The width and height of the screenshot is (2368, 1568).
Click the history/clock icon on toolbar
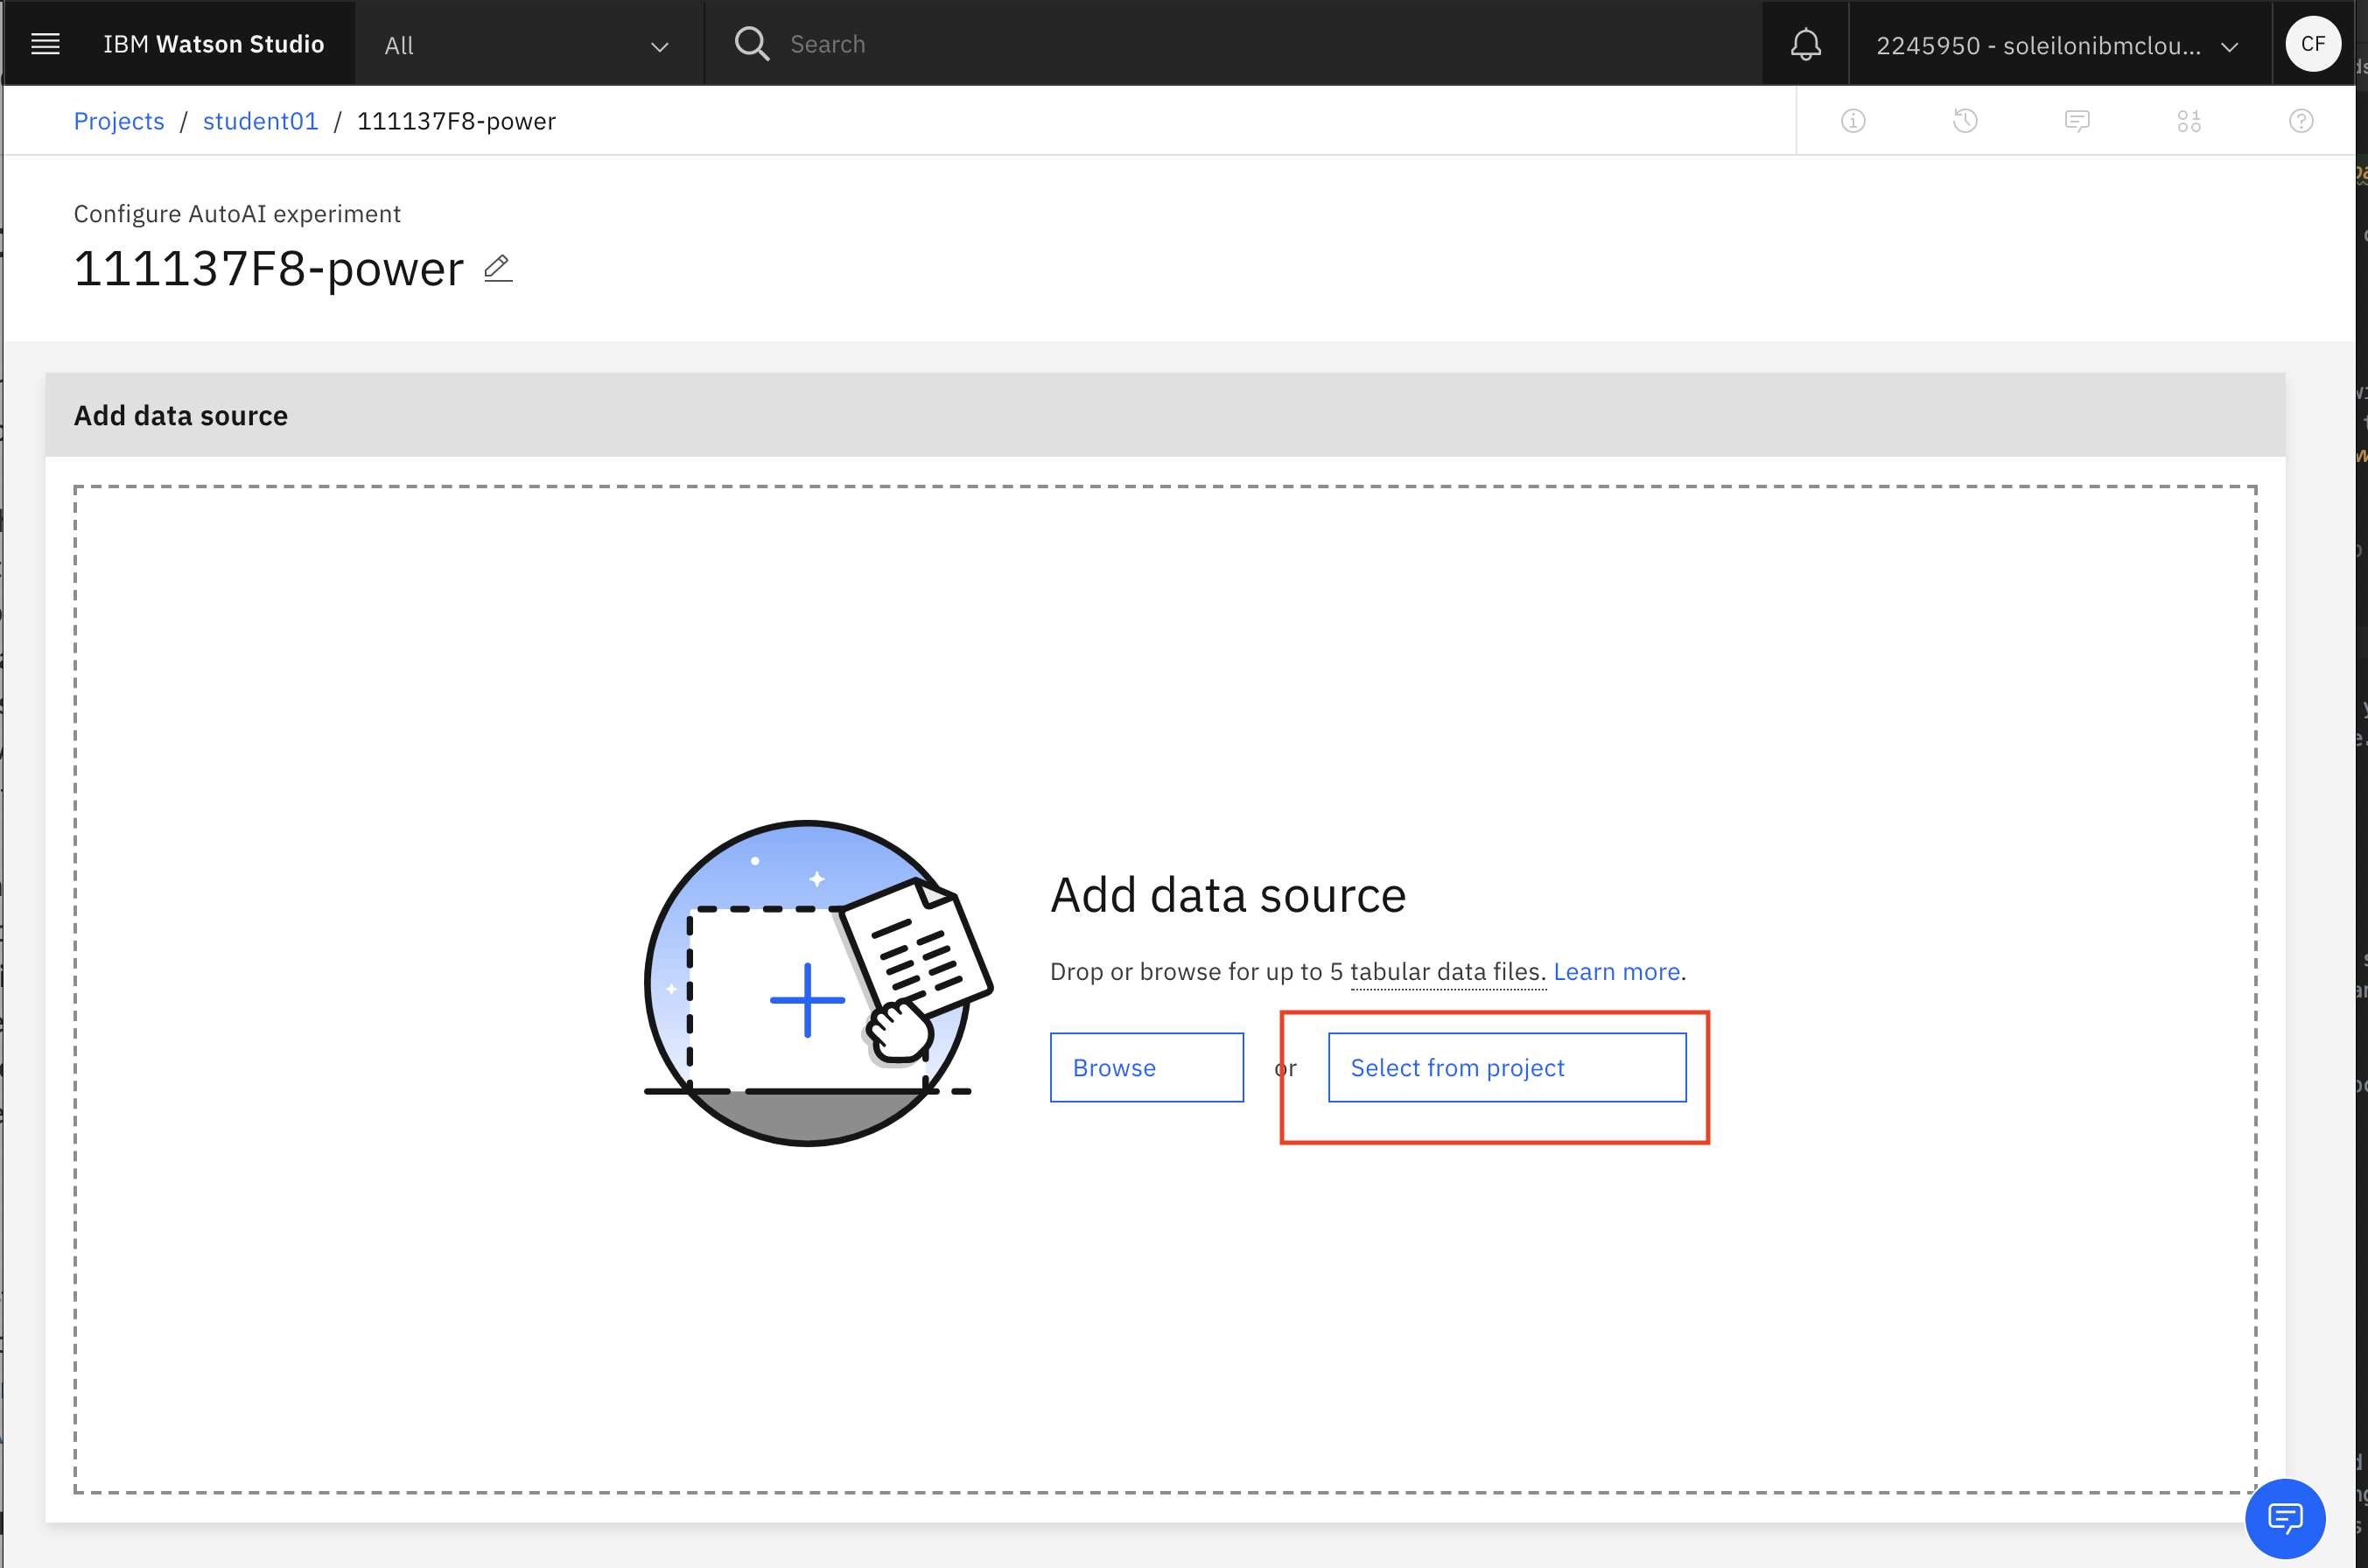tap(1964, 119)
